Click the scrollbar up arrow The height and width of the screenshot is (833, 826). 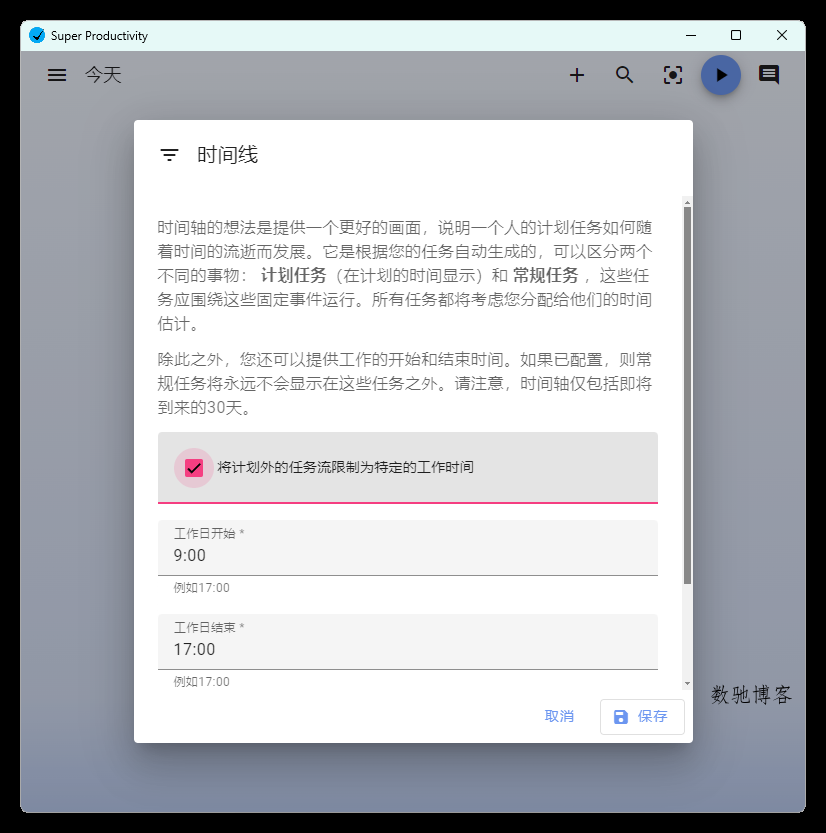tap(687, 202)
